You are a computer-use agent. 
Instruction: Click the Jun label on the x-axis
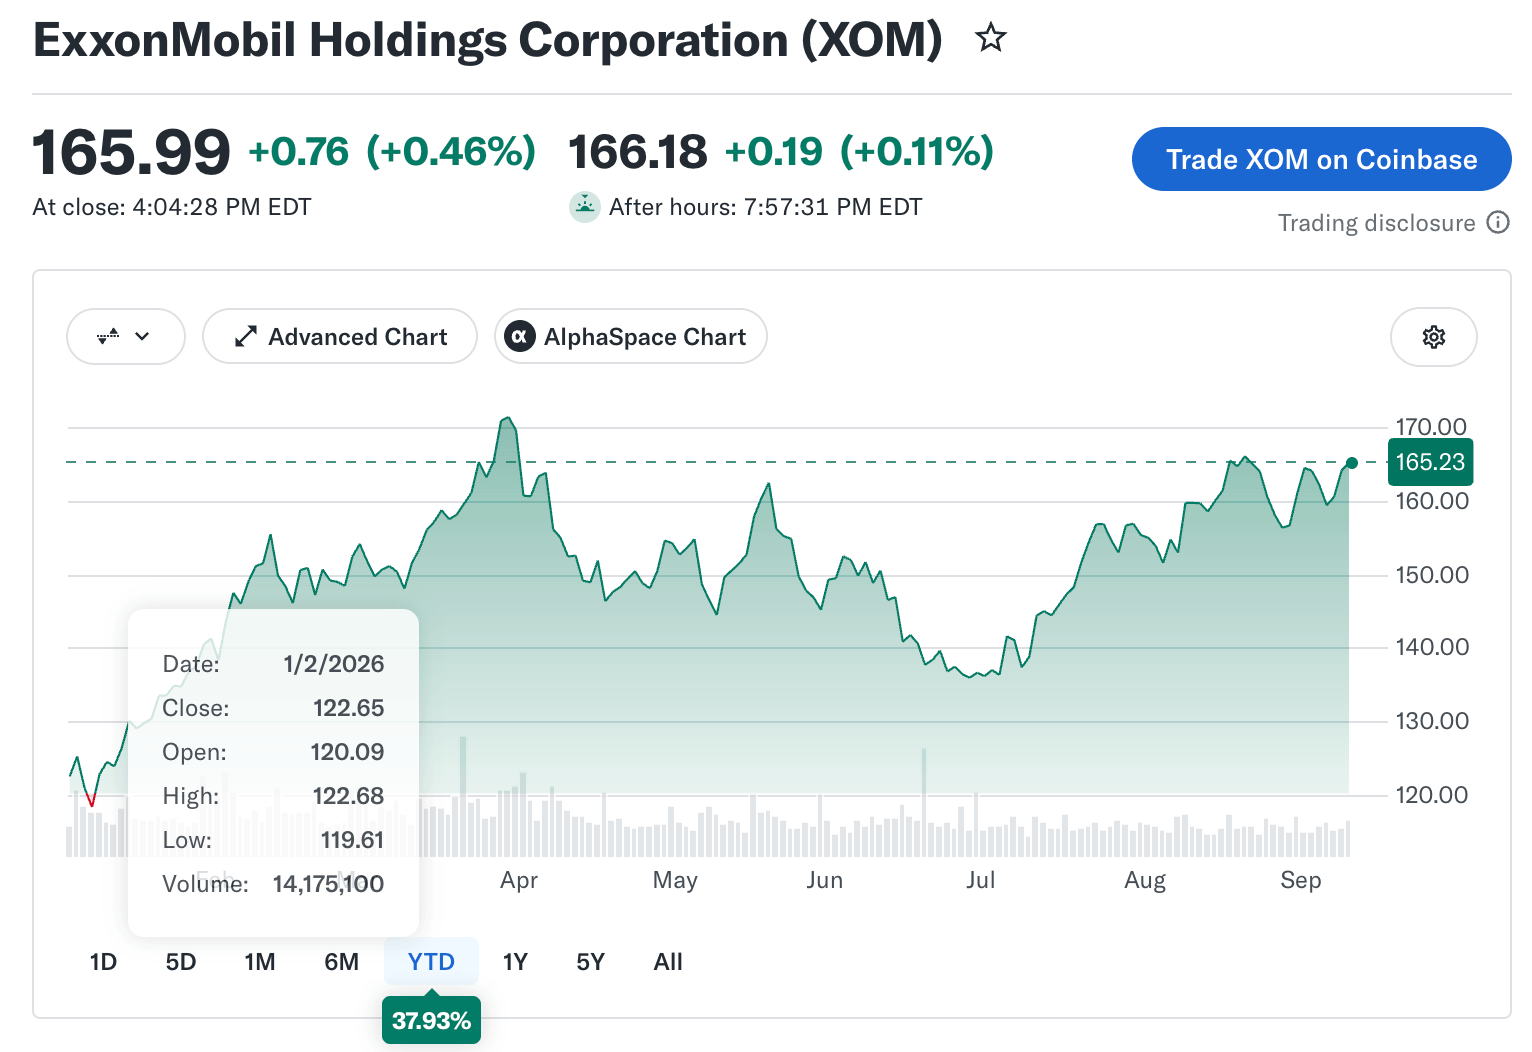[x=825, y=880]
